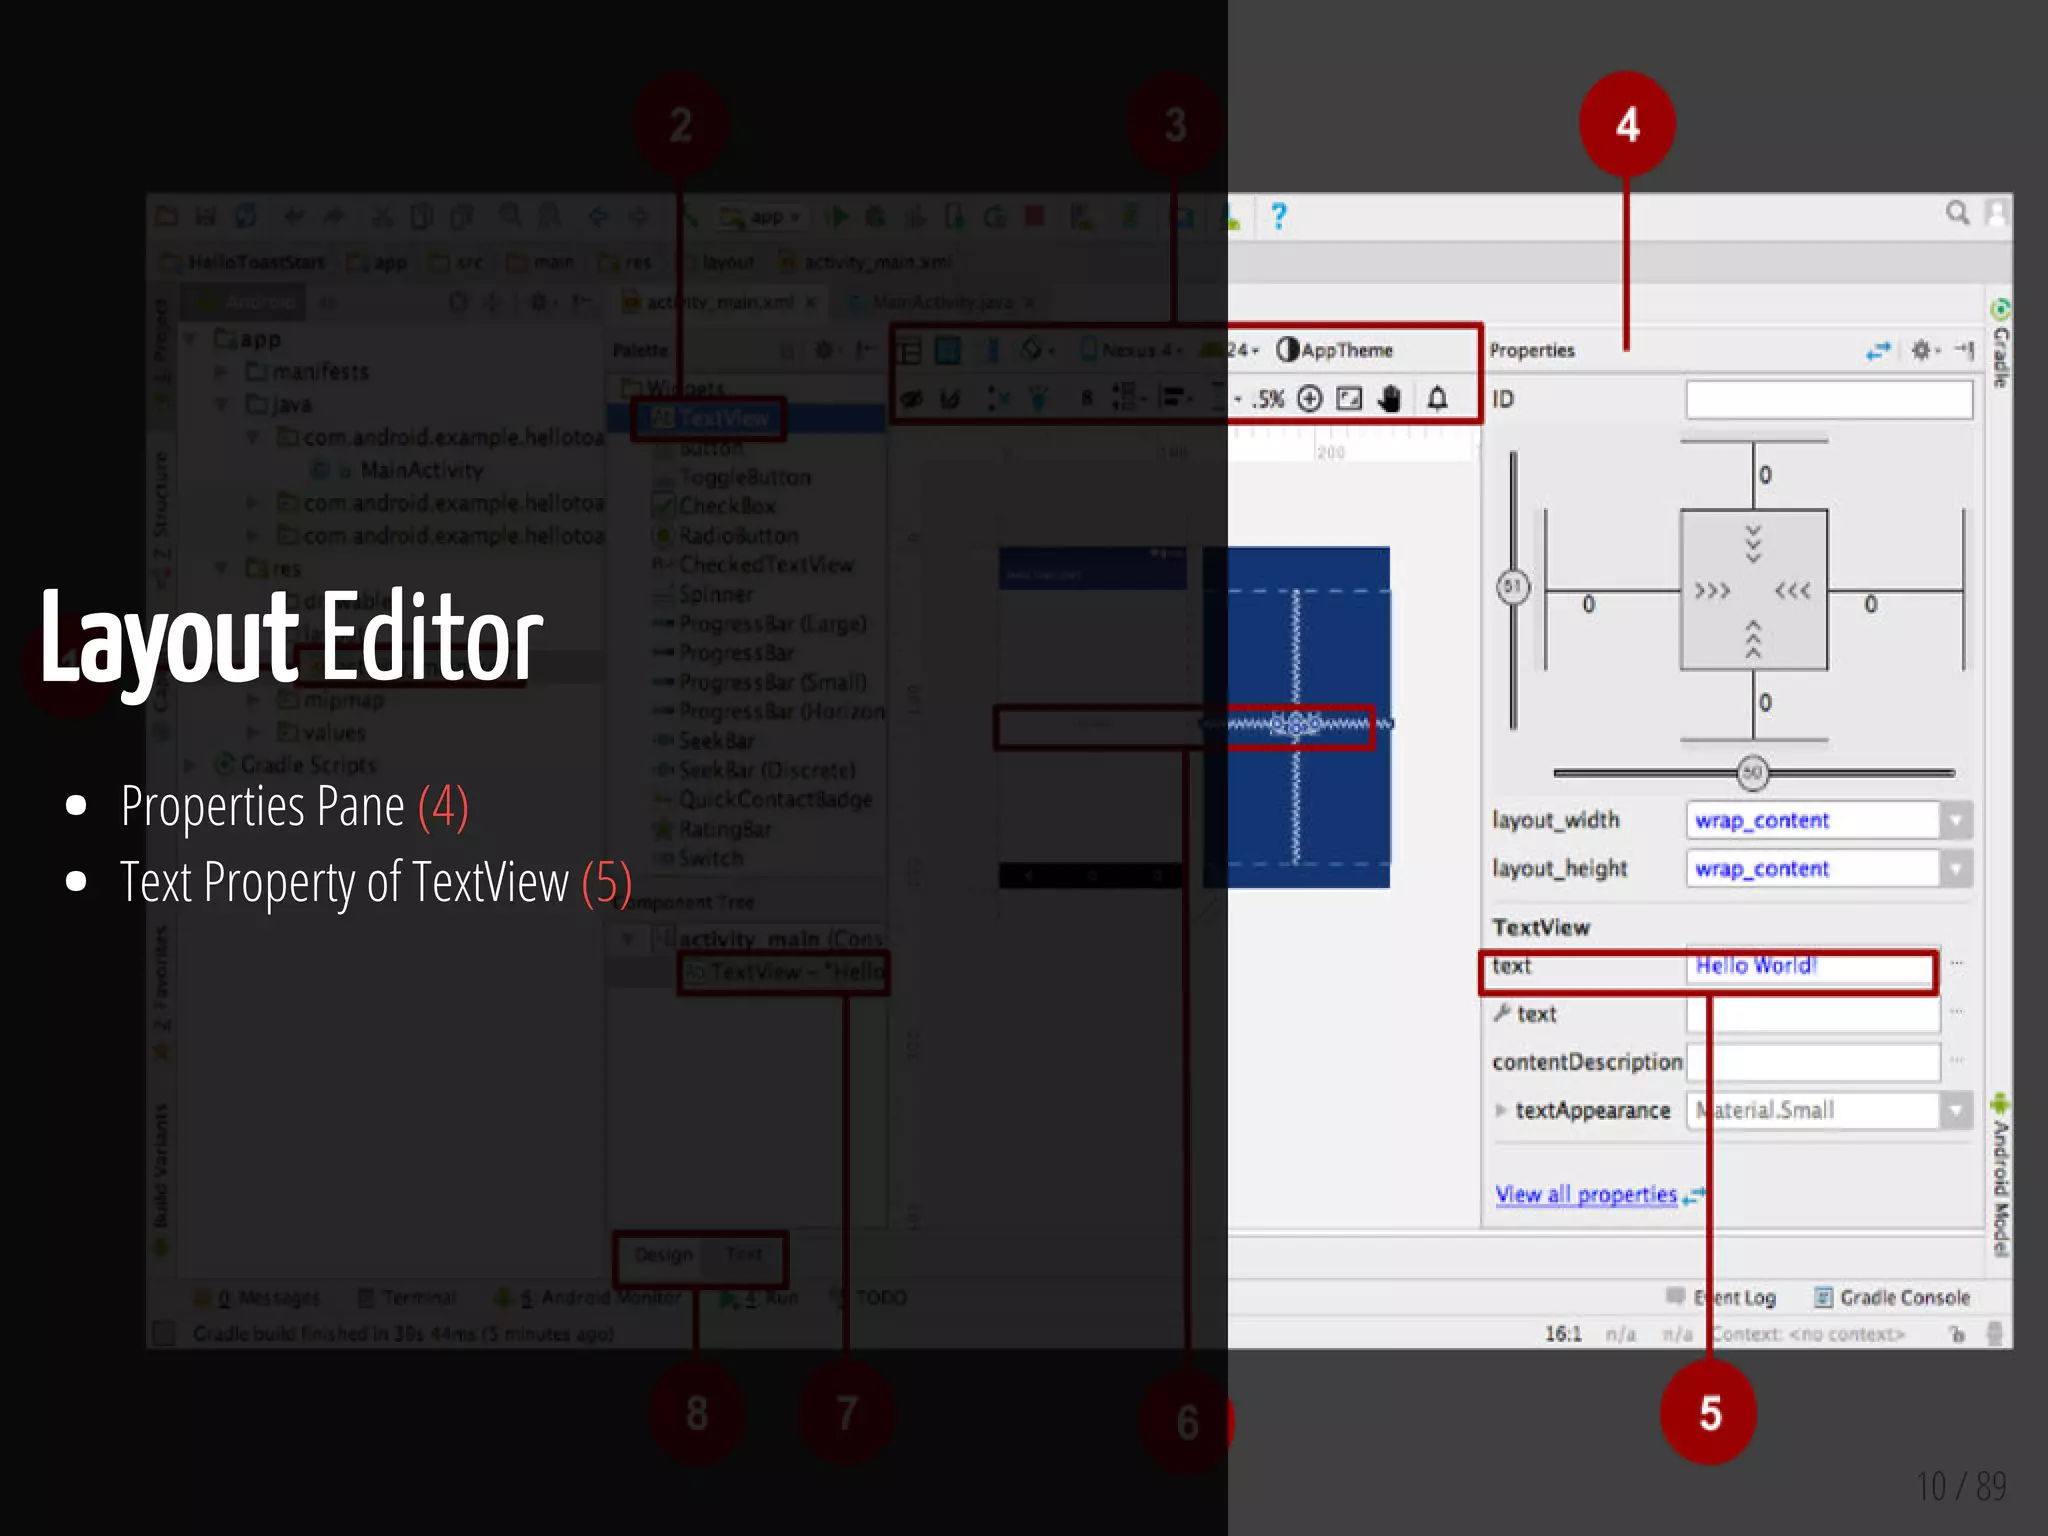This screenshot has height=1536, width=2048.
Task: Open the Android Monitor tool window
Action: (590, 1297)
